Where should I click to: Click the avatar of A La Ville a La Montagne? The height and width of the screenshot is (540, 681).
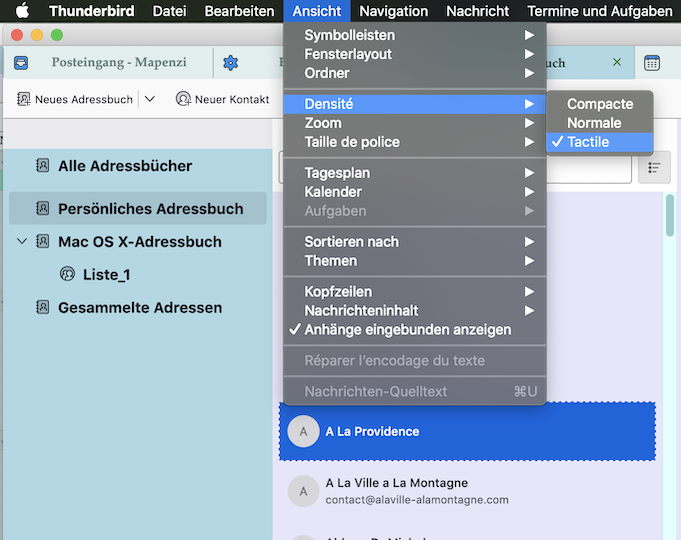(x=303, y=491)
